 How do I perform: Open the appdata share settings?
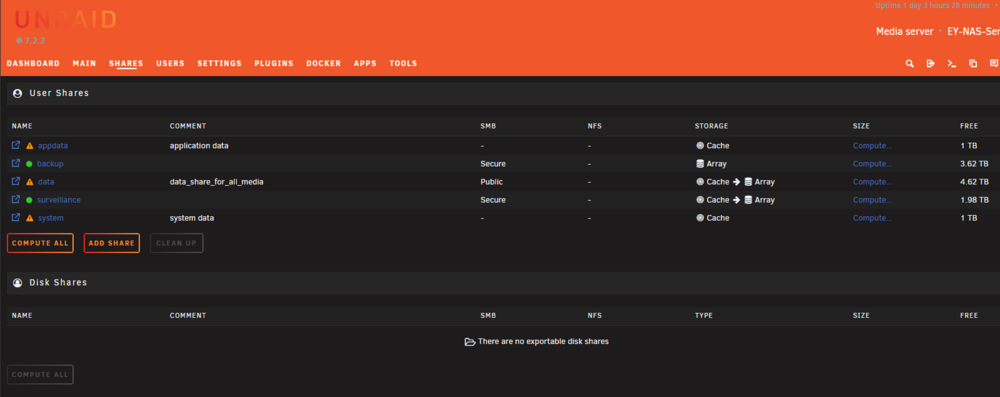(x=53, y=146)
